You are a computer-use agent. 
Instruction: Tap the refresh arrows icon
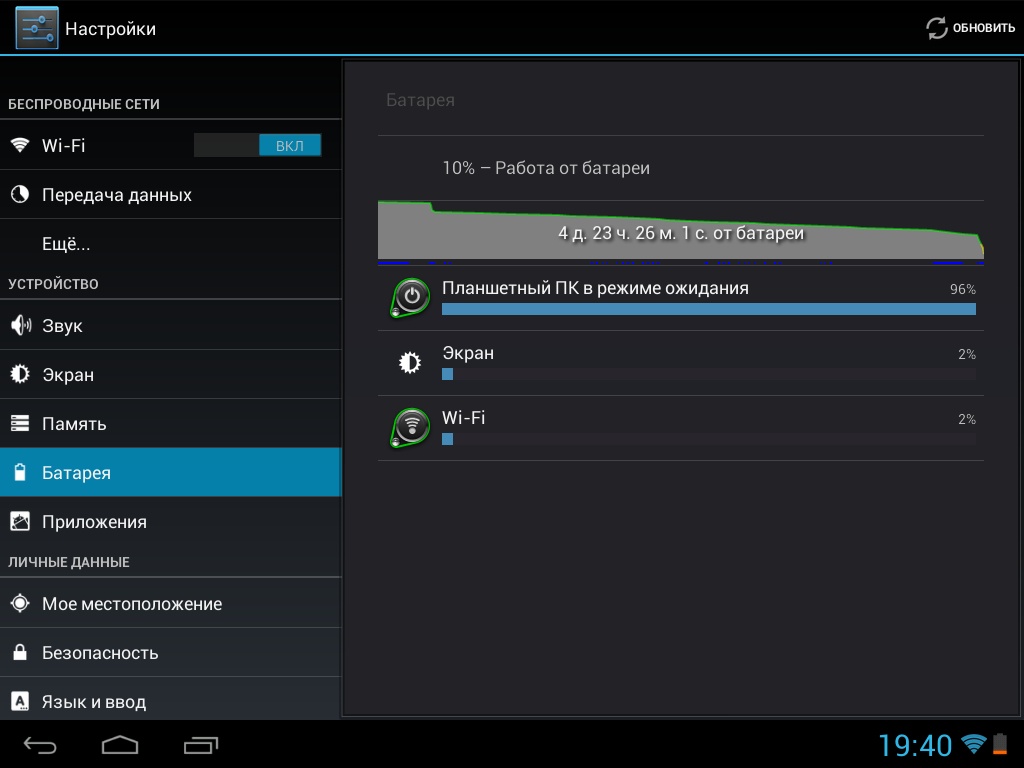937,28
